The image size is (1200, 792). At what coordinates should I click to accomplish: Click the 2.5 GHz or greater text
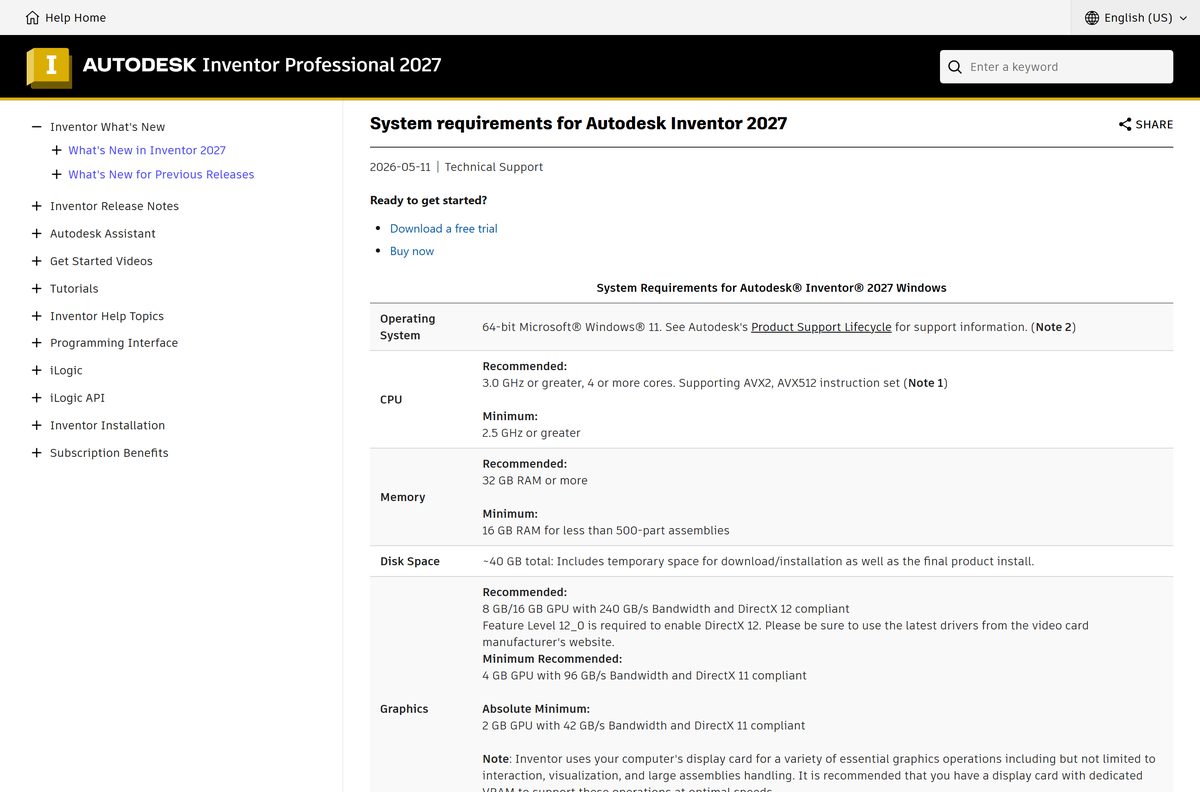tap(531, 433)
